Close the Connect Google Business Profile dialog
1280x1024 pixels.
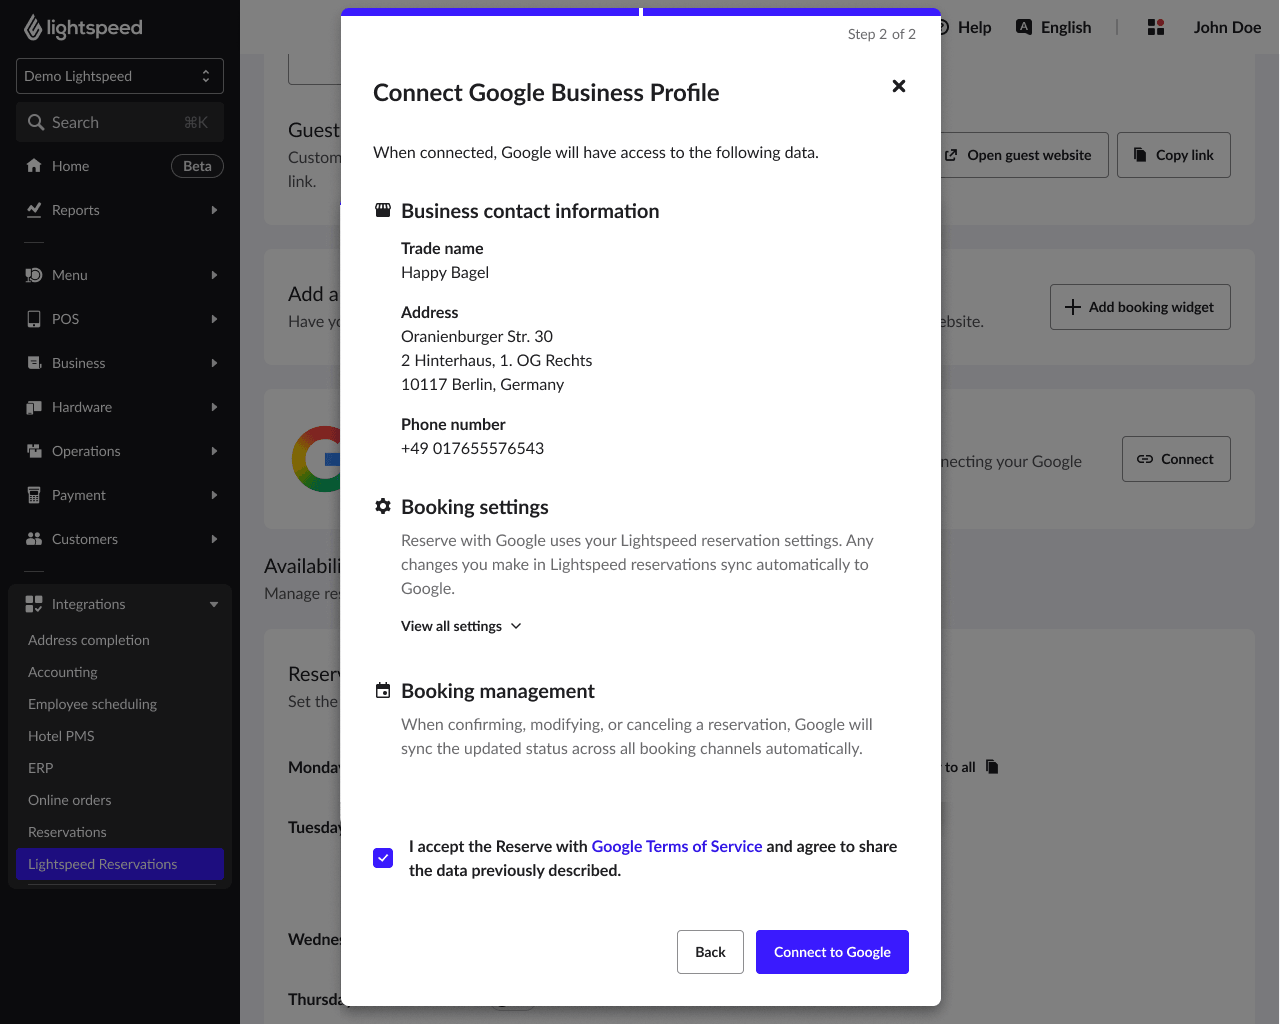pos(899,86)
